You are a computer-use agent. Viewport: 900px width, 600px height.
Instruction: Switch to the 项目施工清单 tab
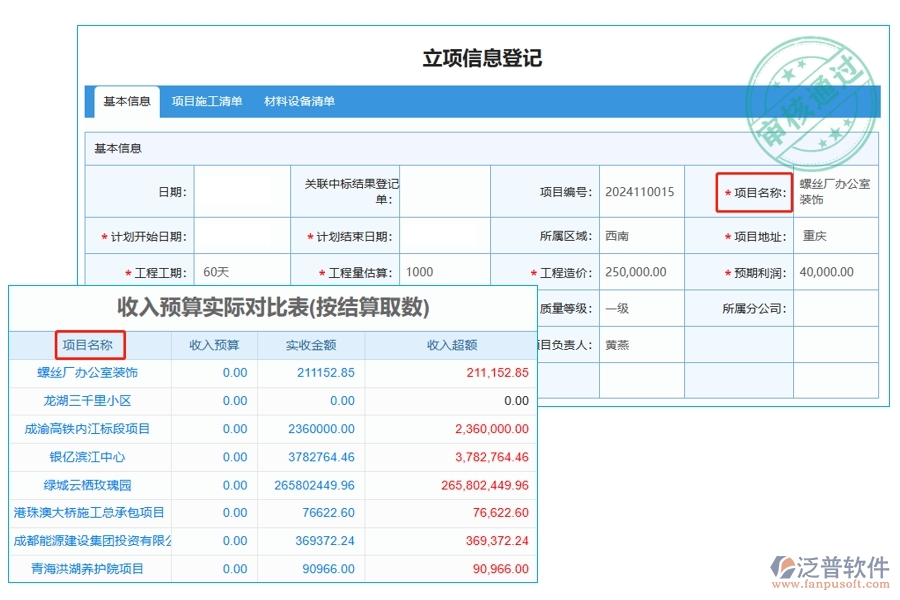(206, 101)
